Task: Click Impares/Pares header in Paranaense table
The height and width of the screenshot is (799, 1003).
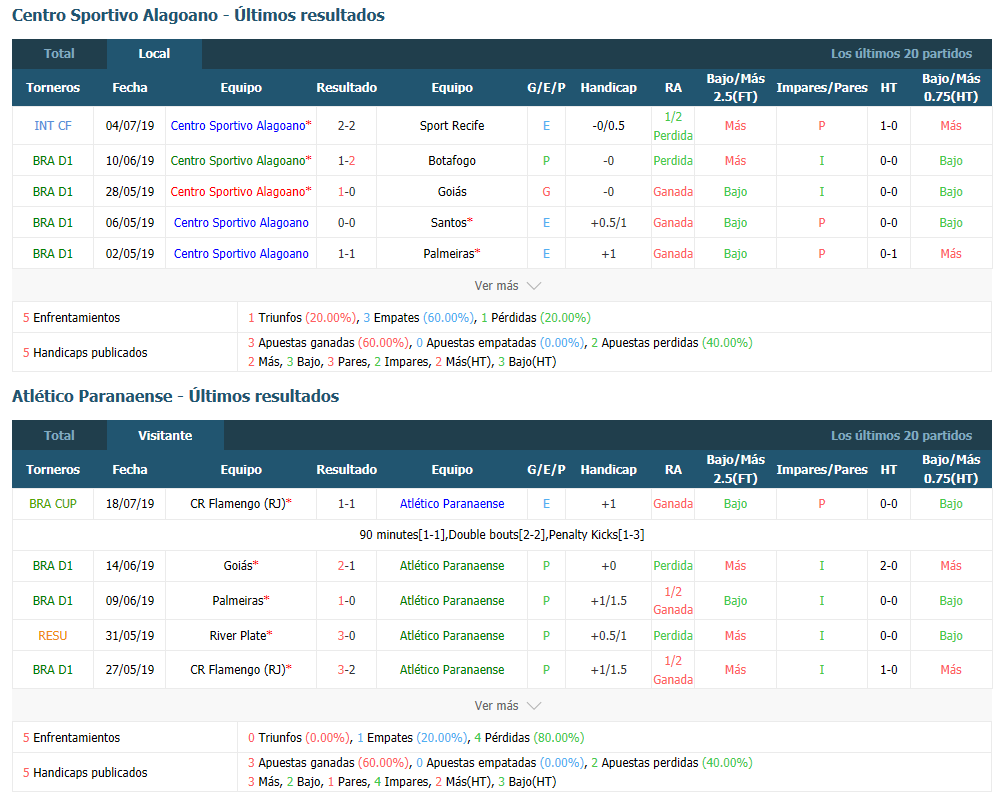Action: click(x=821, y=470)
